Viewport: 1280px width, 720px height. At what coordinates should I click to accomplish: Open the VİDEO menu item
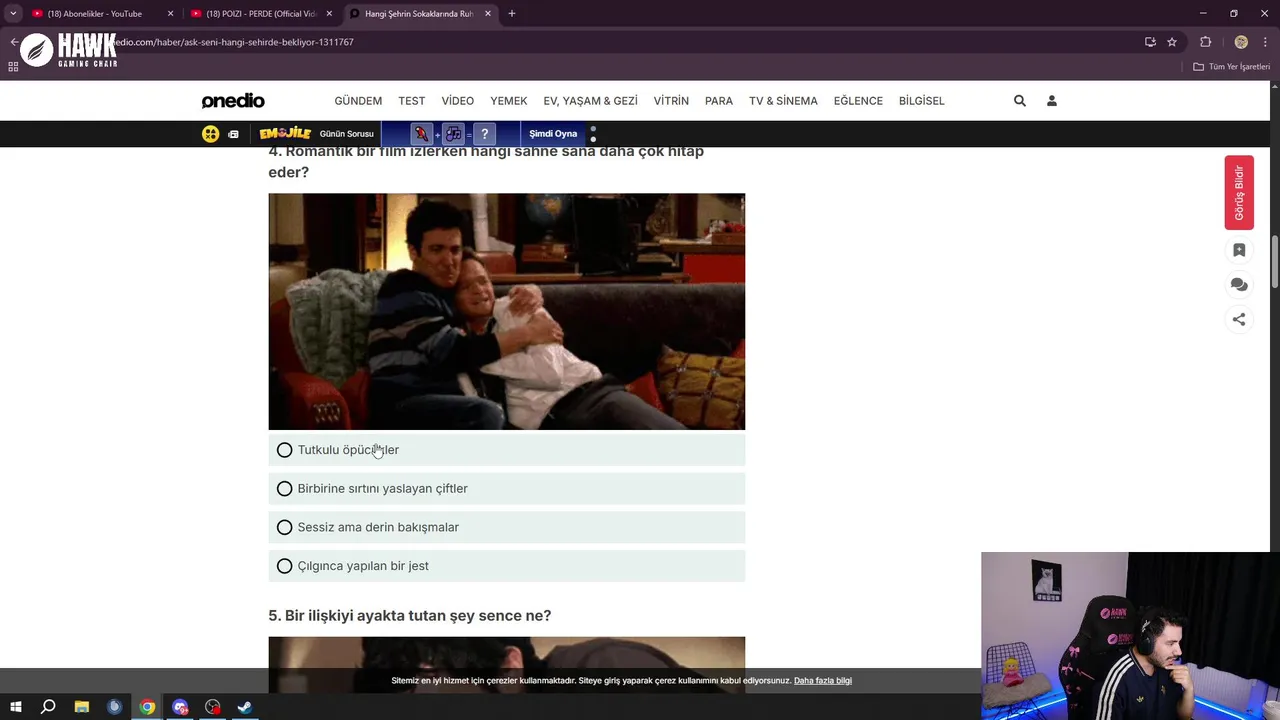coord(458,101)
